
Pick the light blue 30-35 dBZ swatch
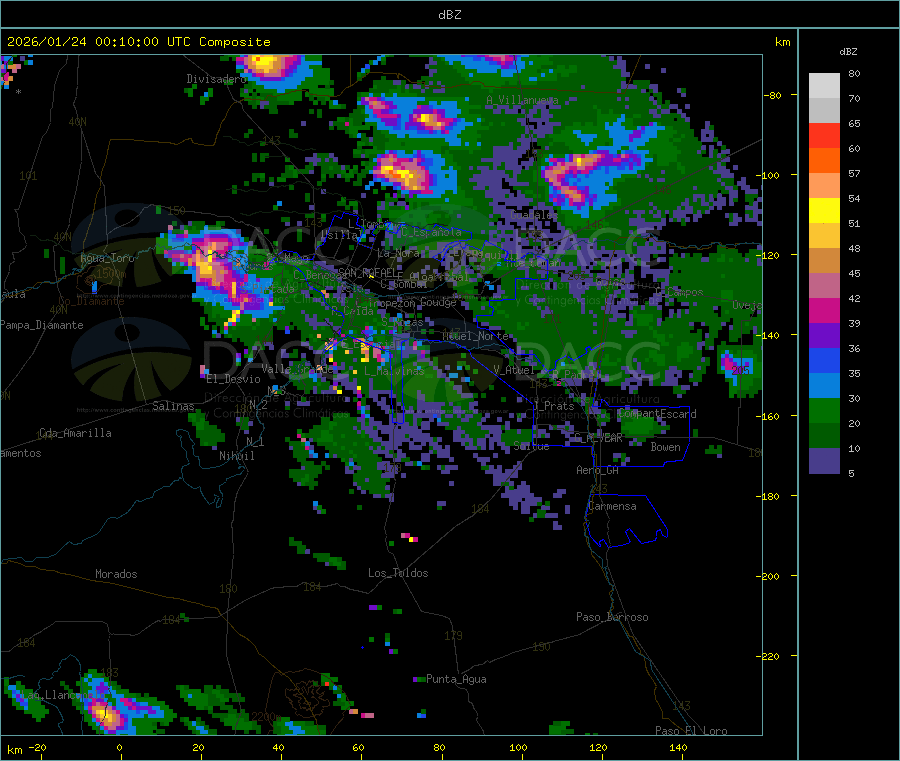click(824, 385)
